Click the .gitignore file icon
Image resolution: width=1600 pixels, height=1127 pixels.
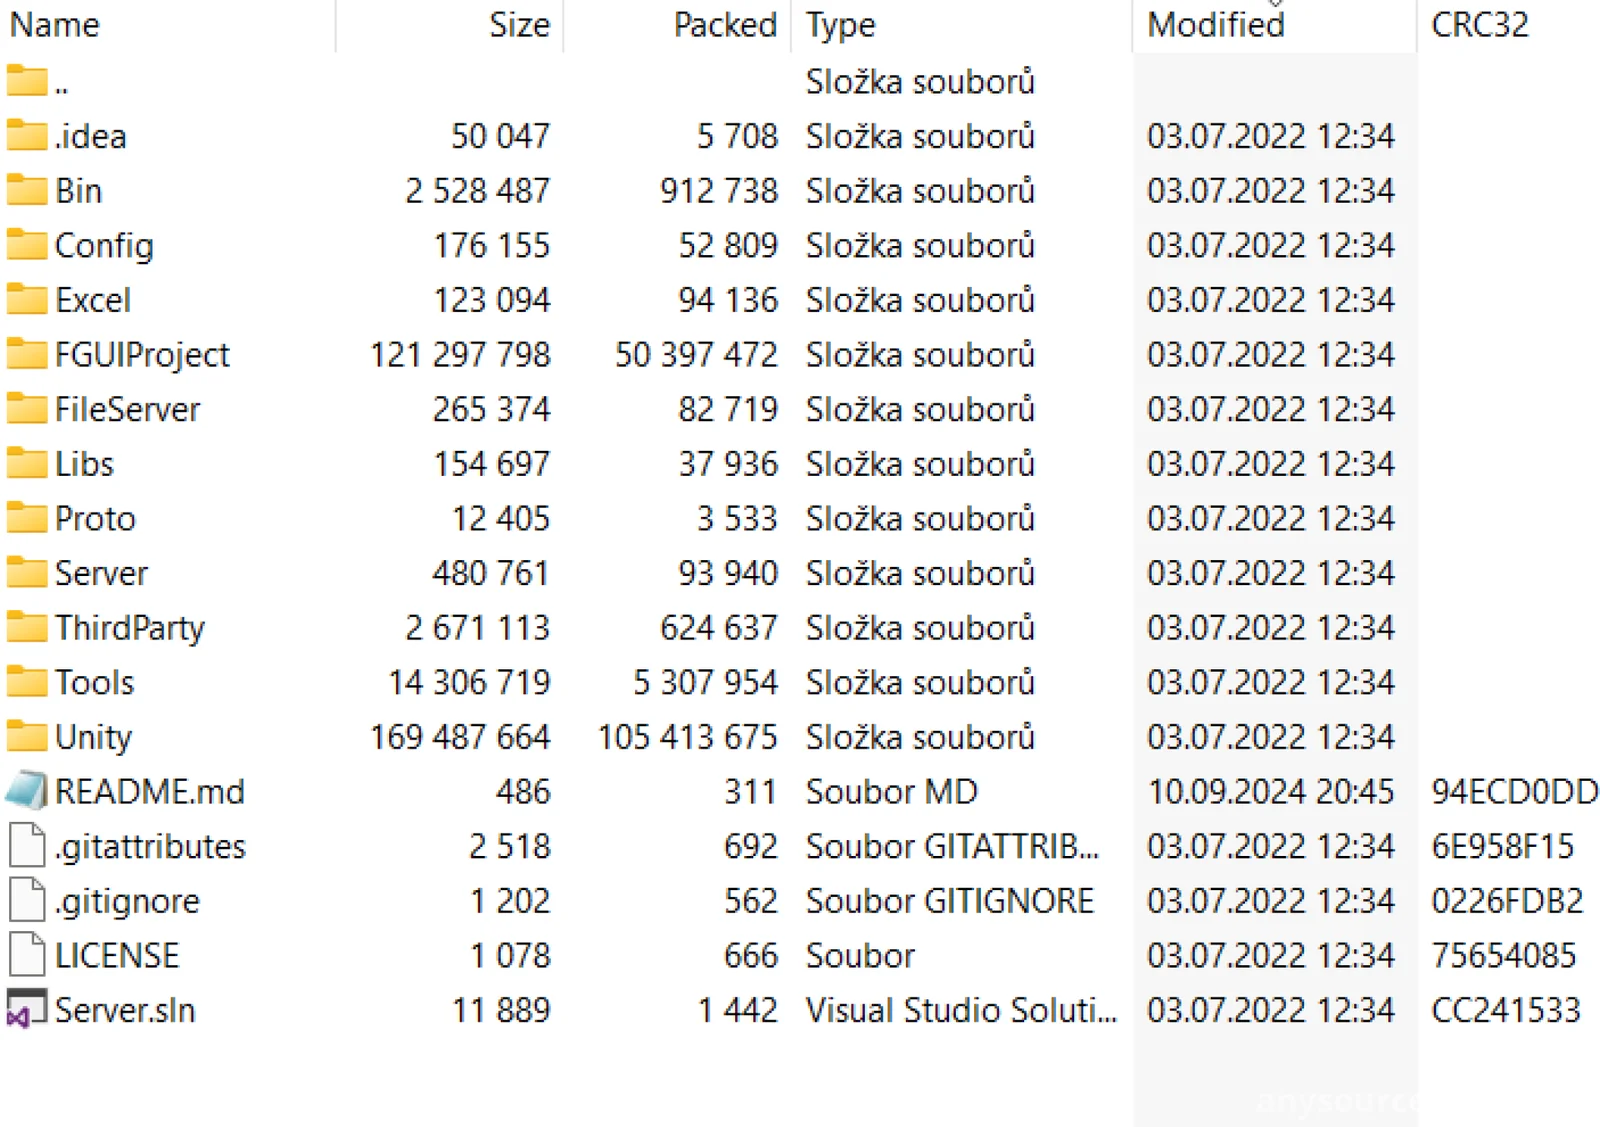click(27, 901)
